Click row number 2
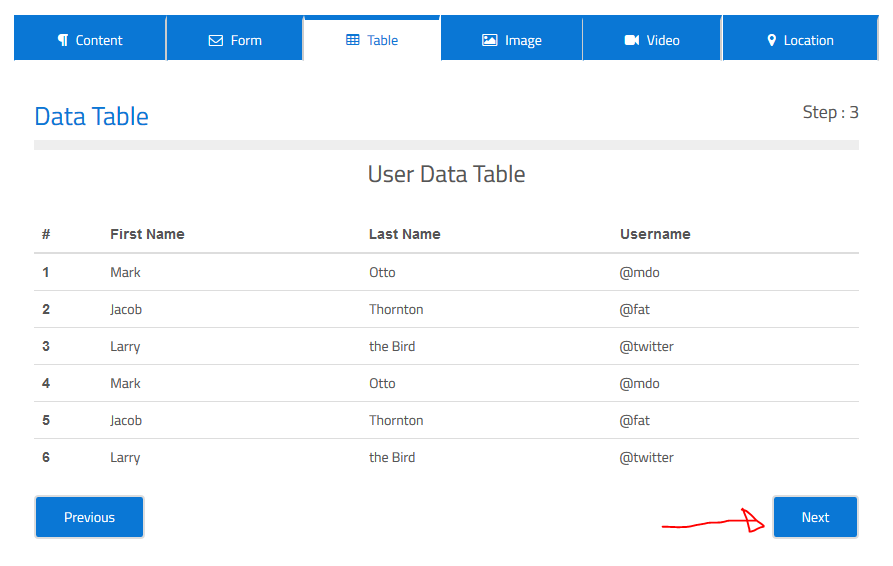Viewport: 893px width, 566px height. coord(46,309)
